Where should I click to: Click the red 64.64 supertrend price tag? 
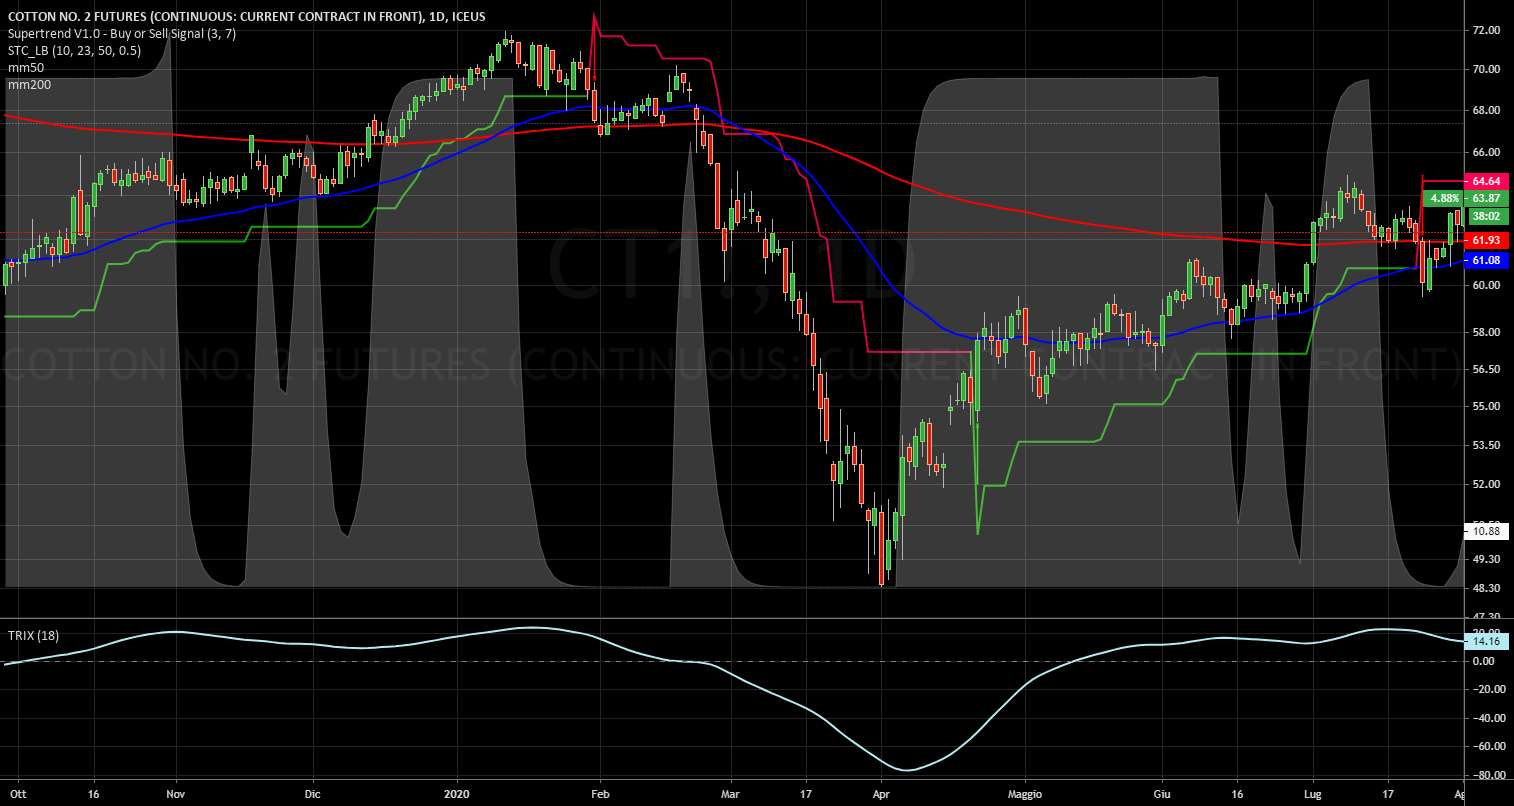click(1486, 181)
